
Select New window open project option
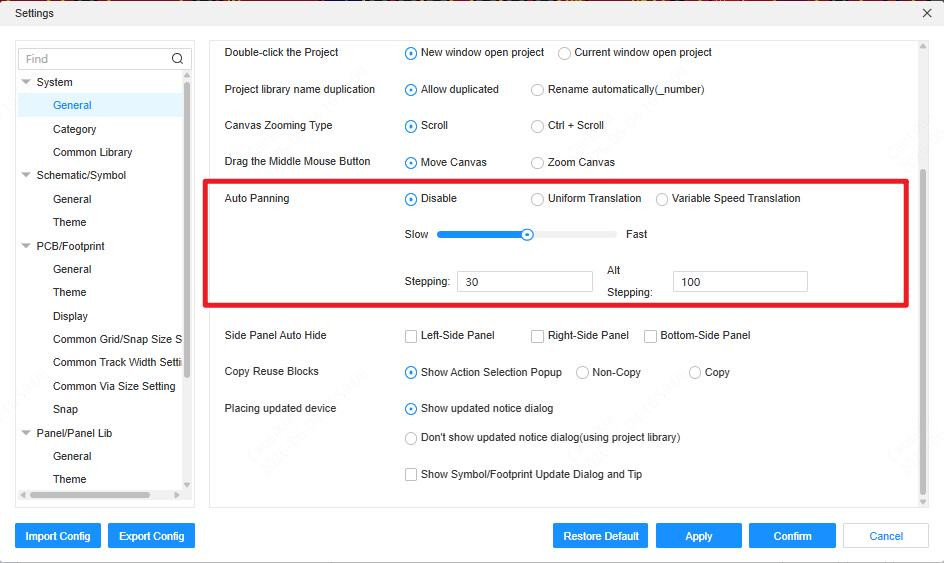[411, 53]
